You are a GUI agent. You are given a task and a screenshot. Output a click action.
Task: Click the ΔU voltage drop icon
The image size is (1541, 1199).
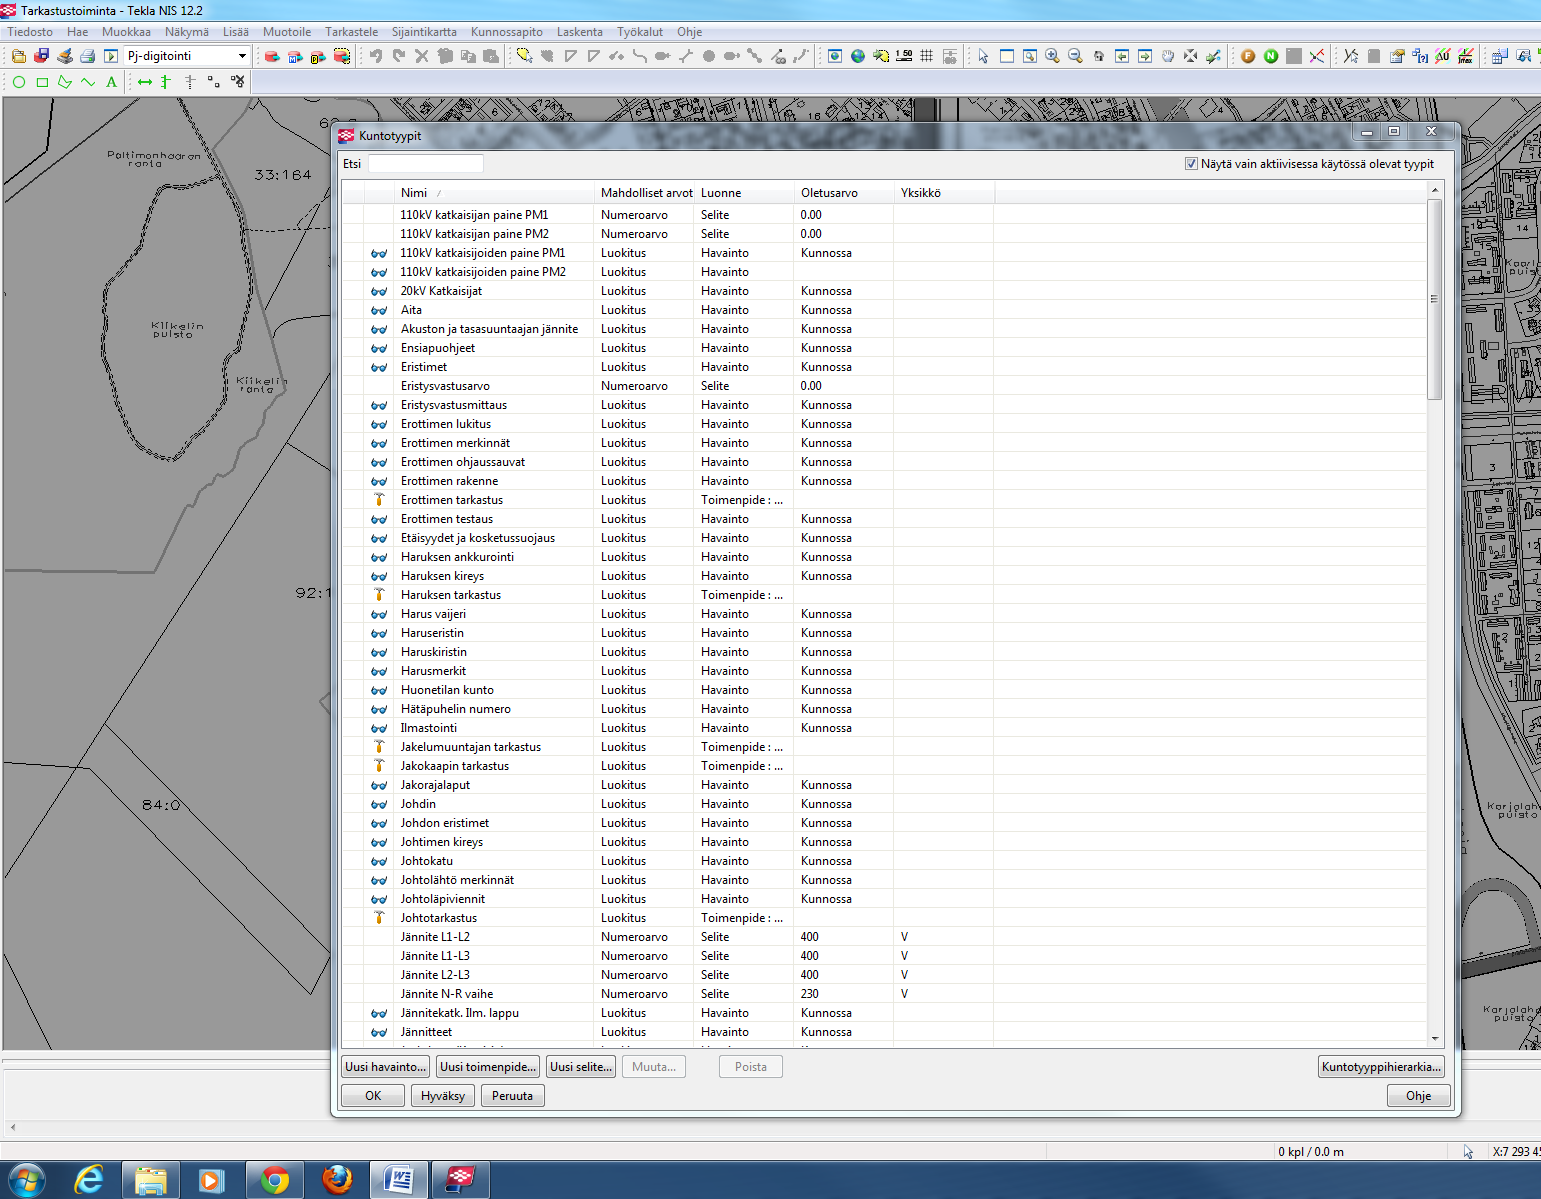1442,56
